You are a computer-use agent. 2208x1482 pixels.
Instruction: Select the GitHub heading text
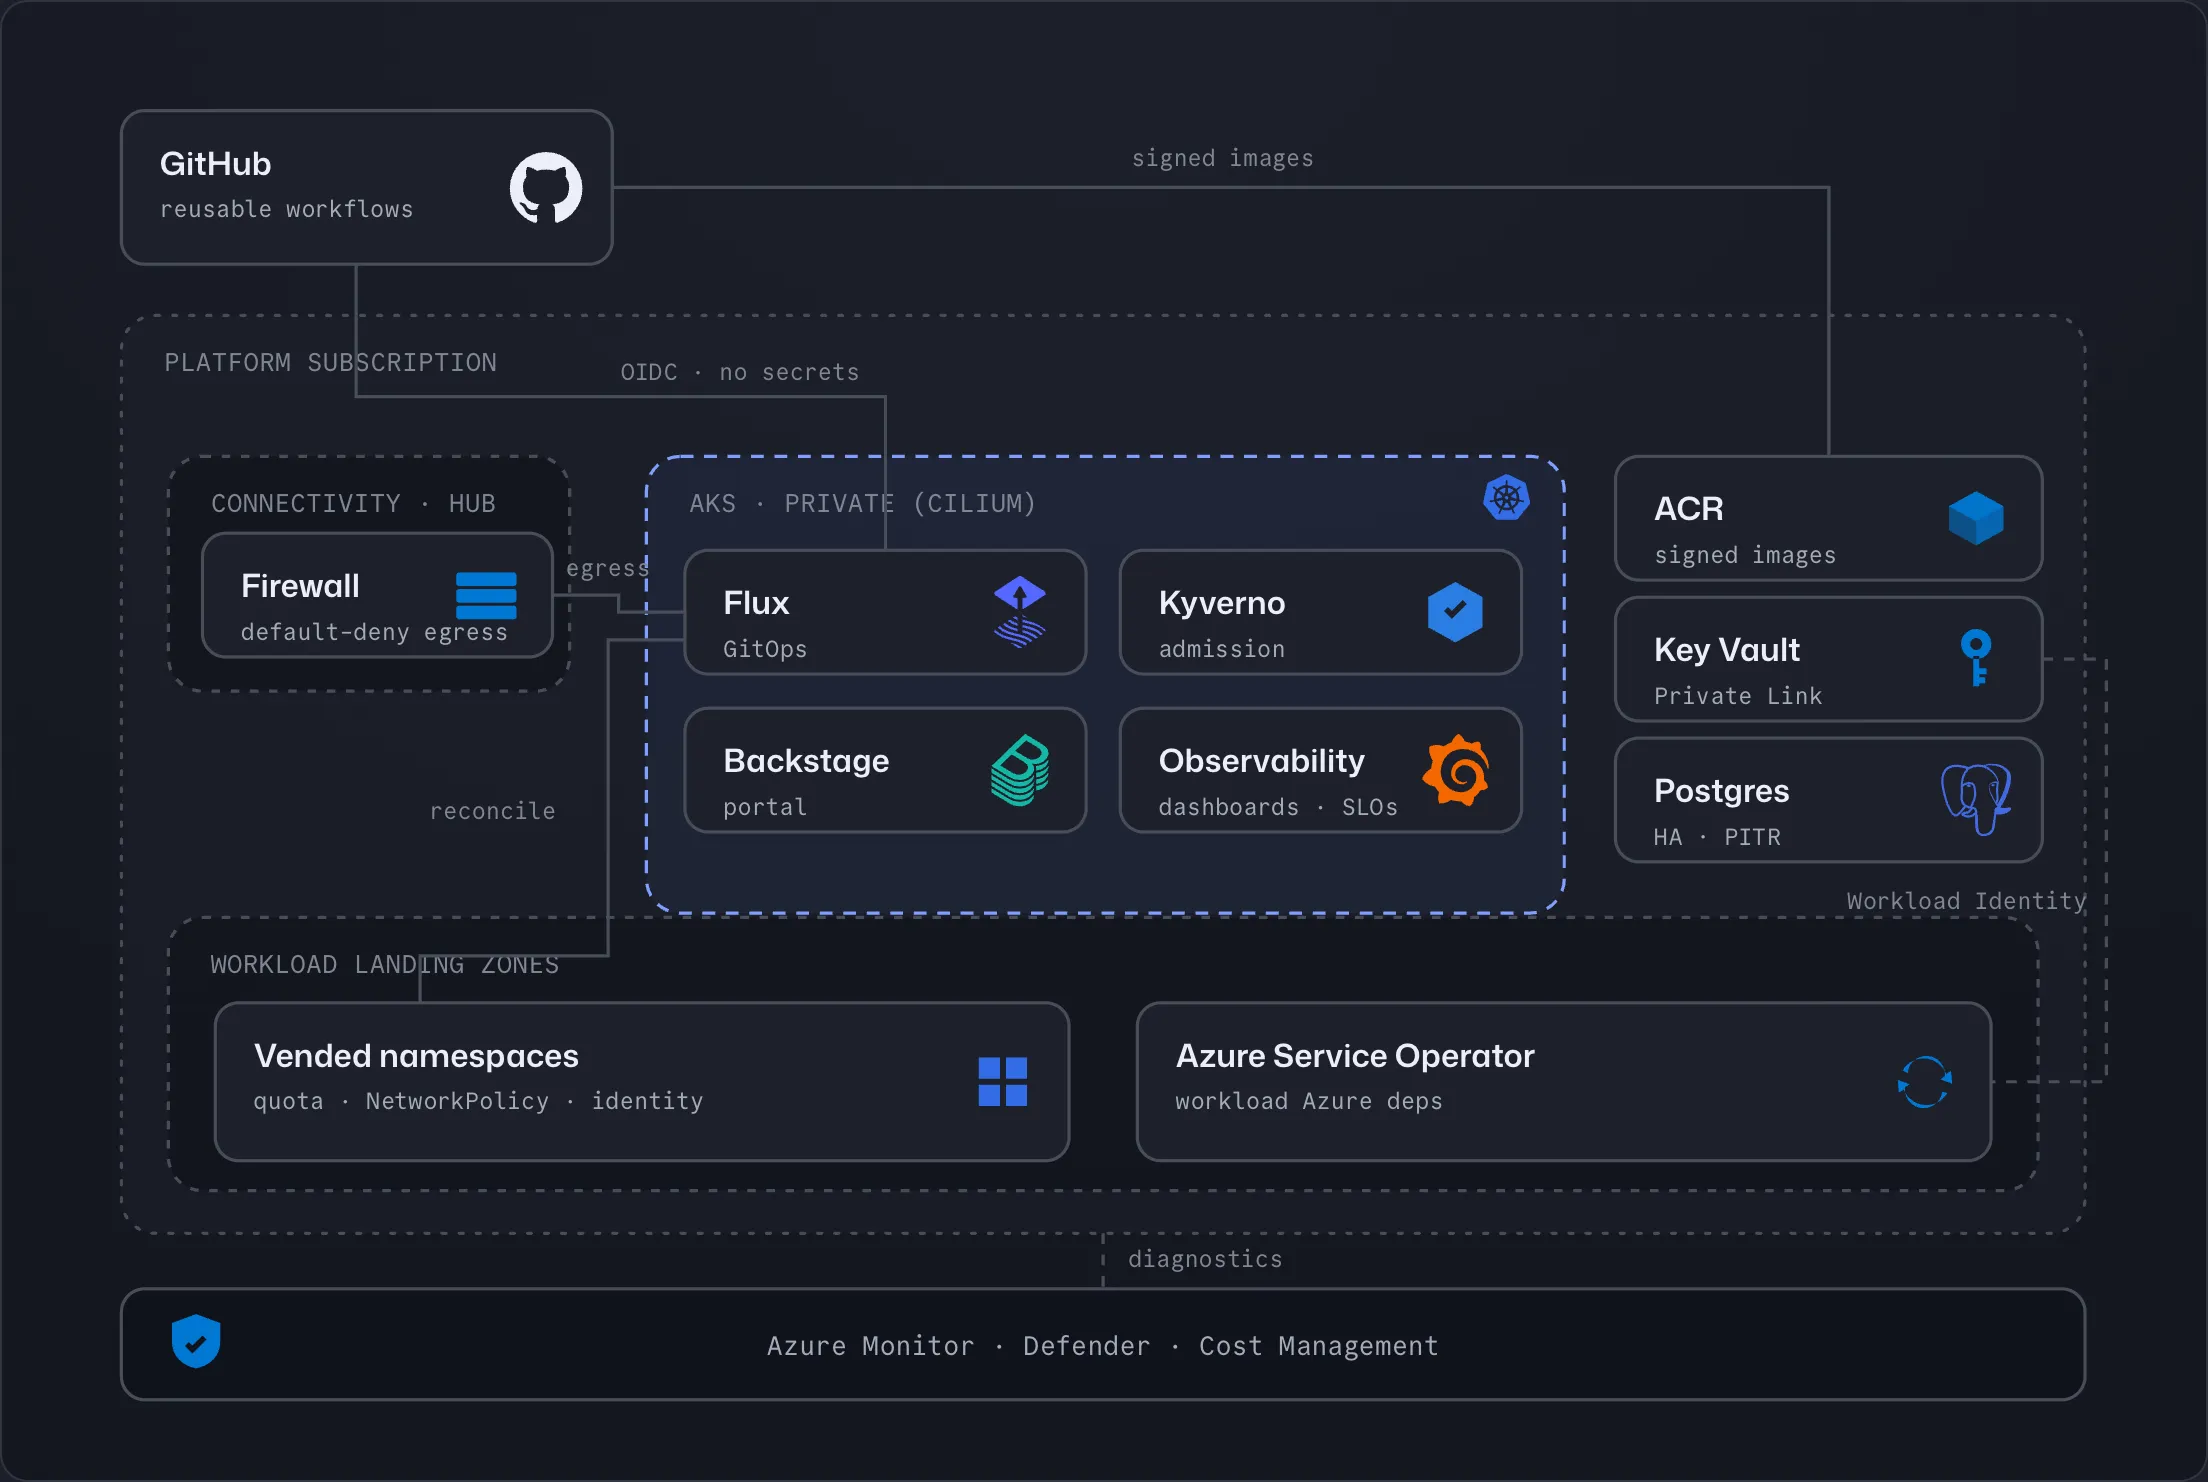pyautogui.click(x=216, y=164)
